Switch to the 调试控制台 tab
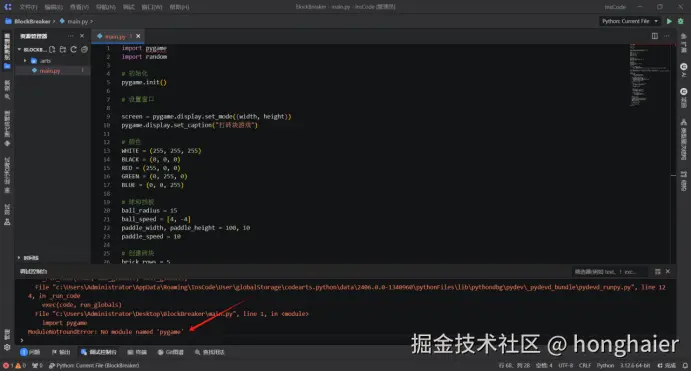This screenshot has height=371, width=692. [99, 352]
